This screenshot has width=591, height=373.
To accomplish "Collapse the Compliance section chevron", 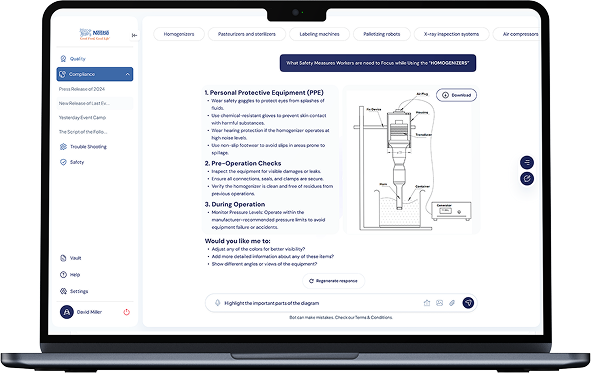I will [x=127, y=74].
